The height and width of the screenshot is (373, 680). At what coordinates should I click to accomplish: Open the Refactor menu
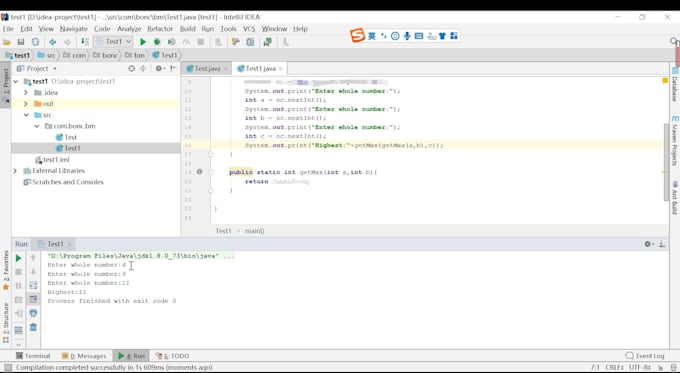pyautogui.click(x=160, y=29)
